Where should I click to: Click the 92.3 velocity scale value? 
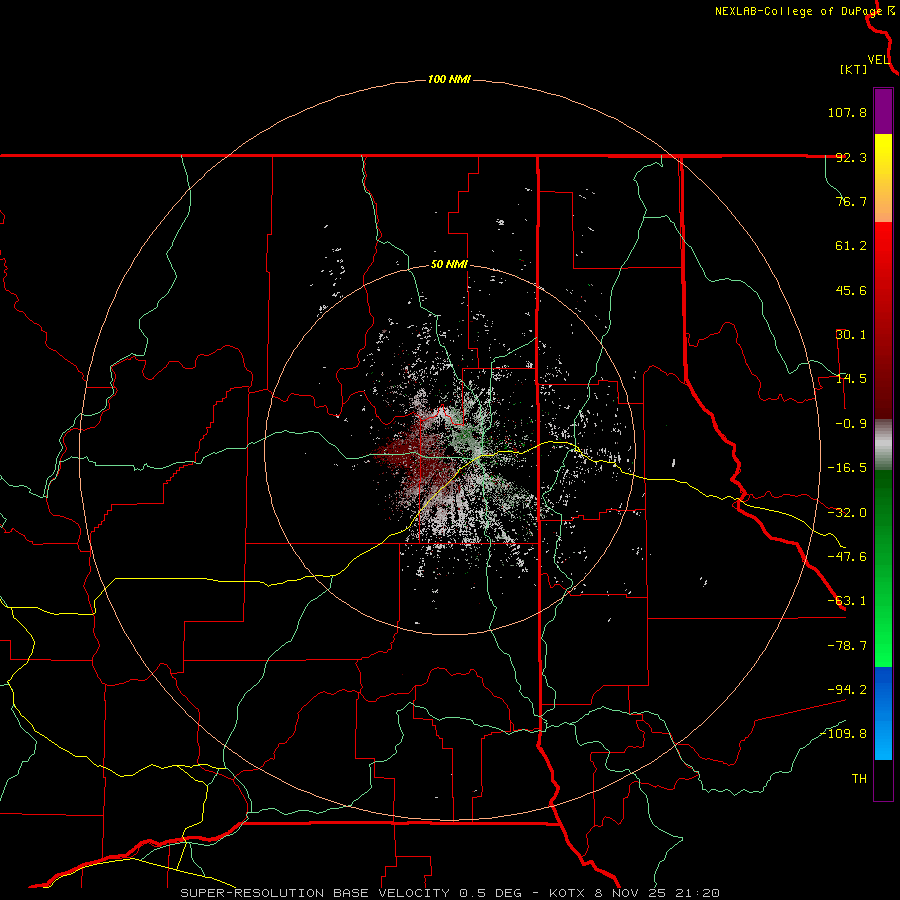[851, 157]
